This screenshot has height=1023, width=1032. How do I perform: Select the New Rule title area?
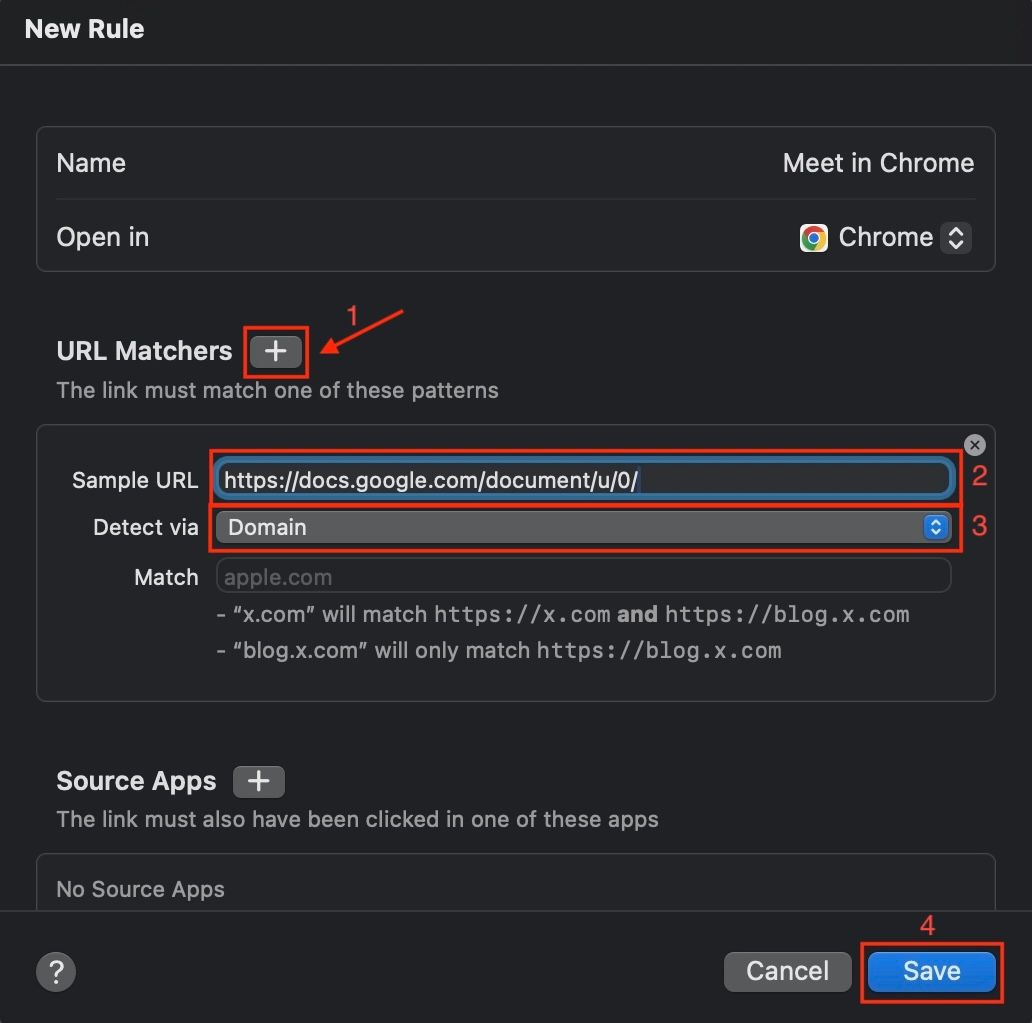(84, 29)
